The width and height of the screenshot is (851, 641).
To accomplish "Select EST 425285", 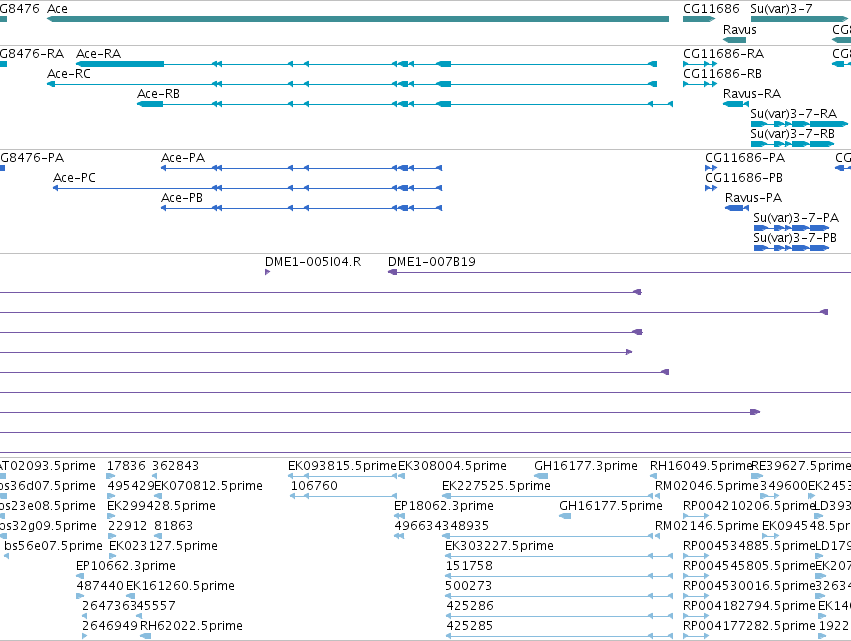I will coord(559,637).
